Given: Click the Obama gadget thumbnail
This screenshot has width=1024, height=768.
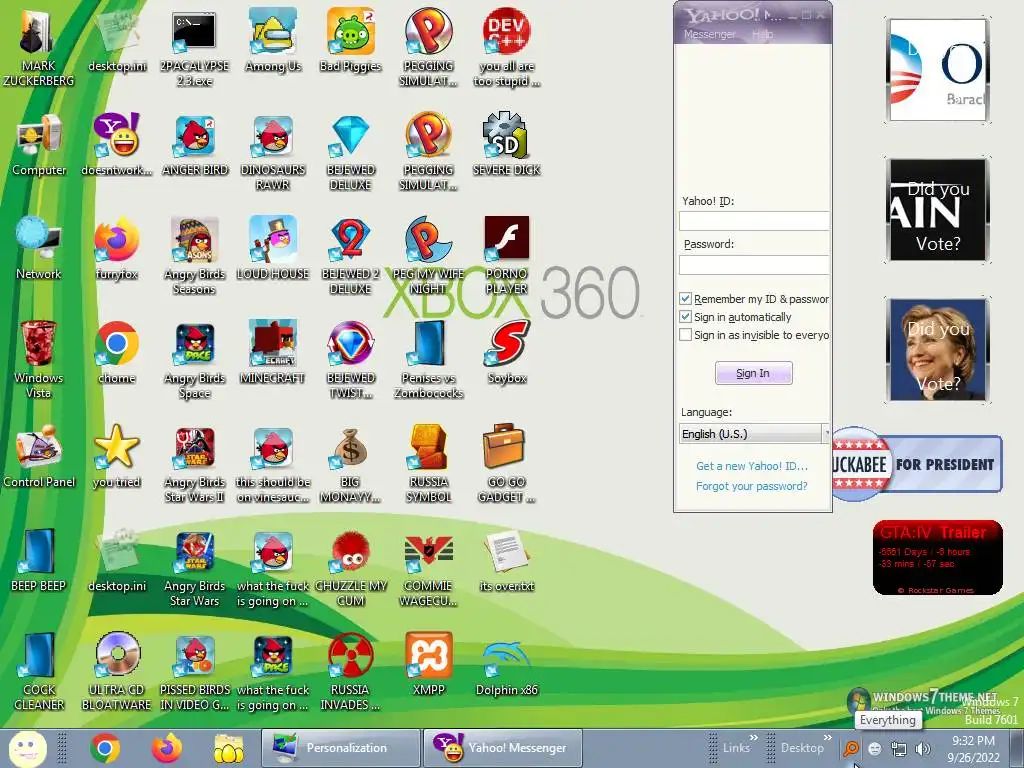Looking at the screenshot, I should (x=938, y=70).
